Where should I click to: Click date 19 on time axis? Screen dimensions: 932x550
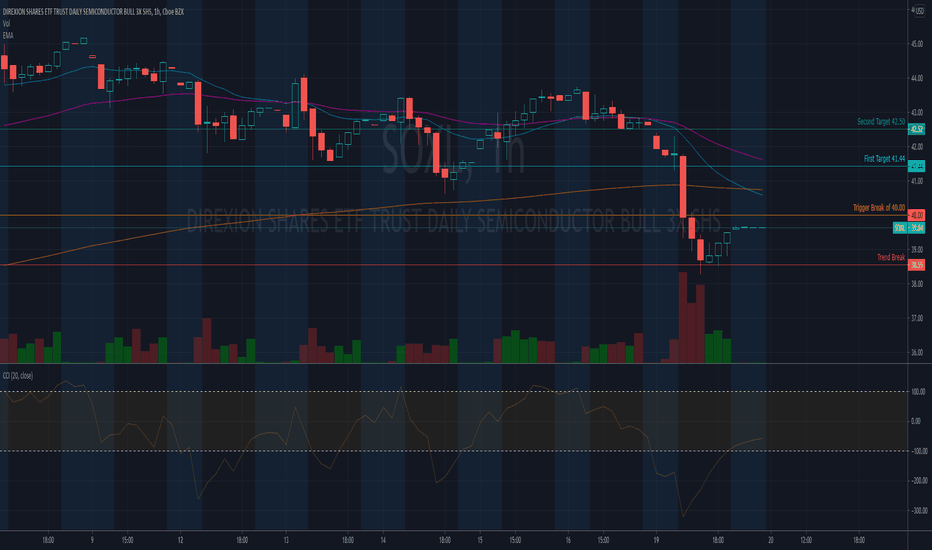[656, 540]
